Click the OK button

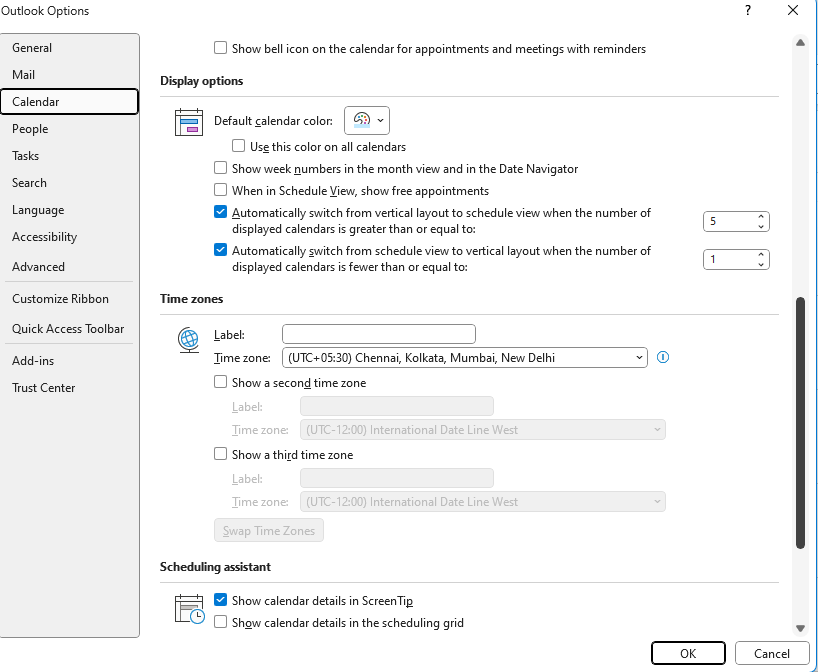point(688,653)
